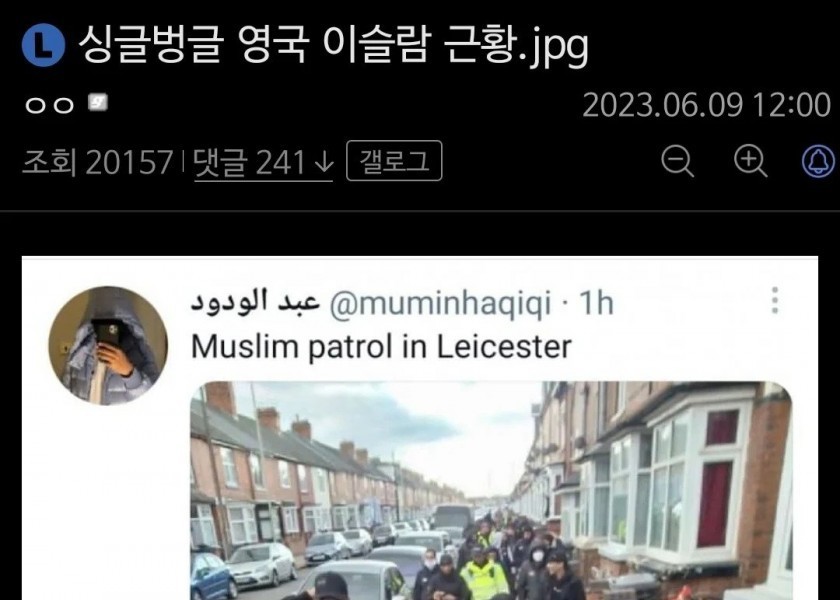
Task: Tap the post title 싱글벙글 영국 이슬람 근황.jpg
Action: [x=333, y=47]
